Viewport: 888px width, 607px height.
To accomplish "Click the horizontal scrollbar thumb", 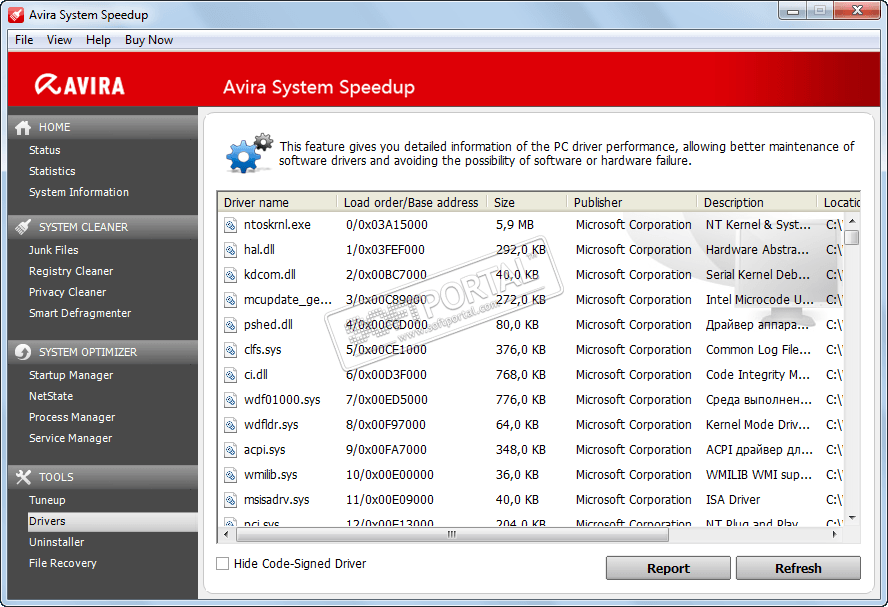I will (452, 534).
